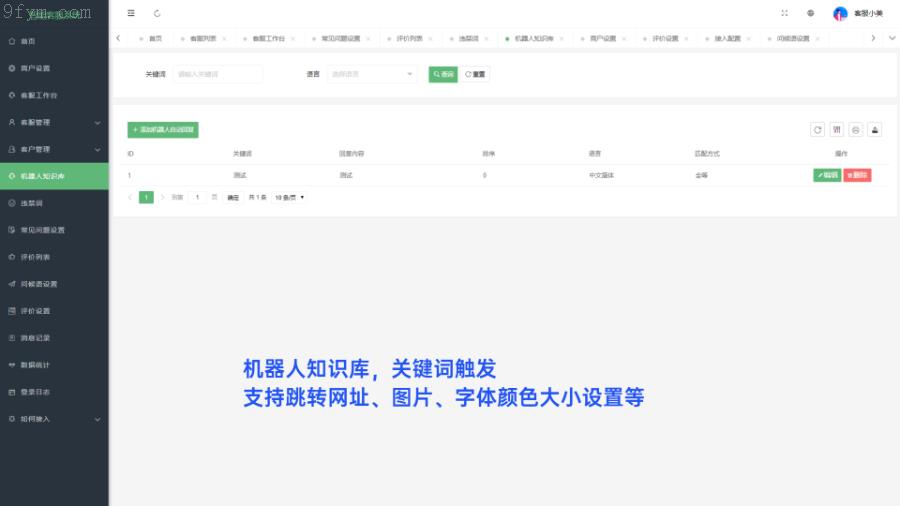Open the 10 条/页 page size dropdown
900x506 pixels.
coord(289,197)
